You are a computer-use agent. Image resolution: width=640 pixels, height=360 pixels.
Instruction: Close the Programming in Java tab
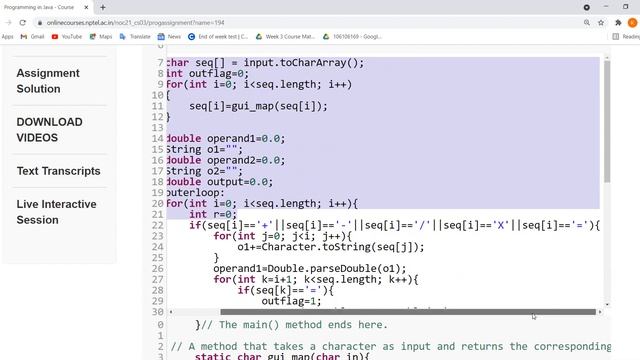pyautogui.click(x=86, y=7)
